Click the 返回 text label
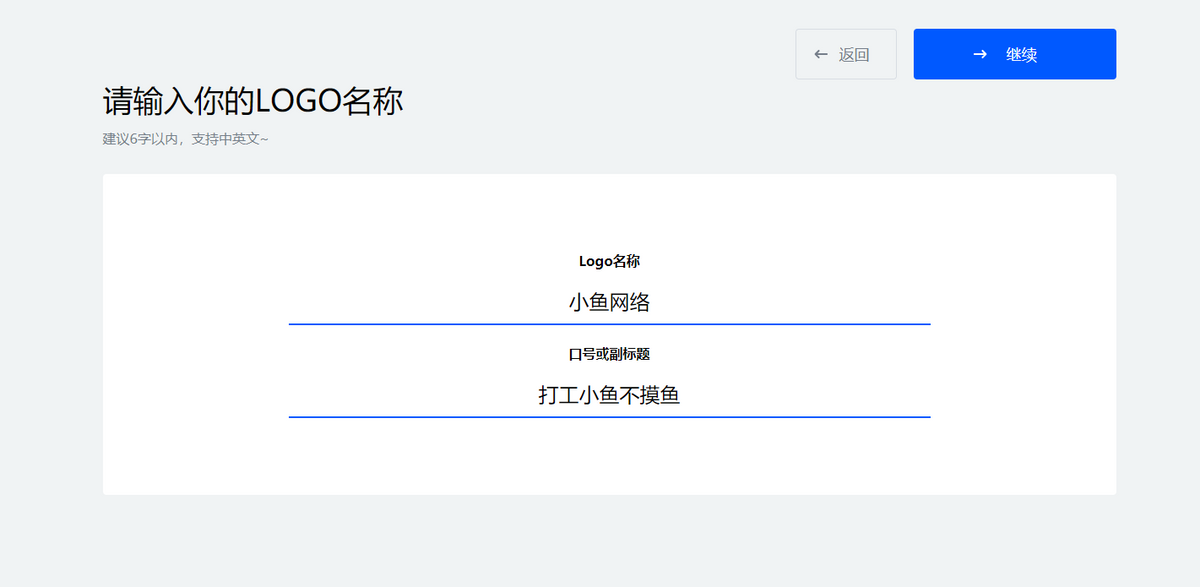The height and width of the screenshot is (587, 1200). tap(854, 55)
